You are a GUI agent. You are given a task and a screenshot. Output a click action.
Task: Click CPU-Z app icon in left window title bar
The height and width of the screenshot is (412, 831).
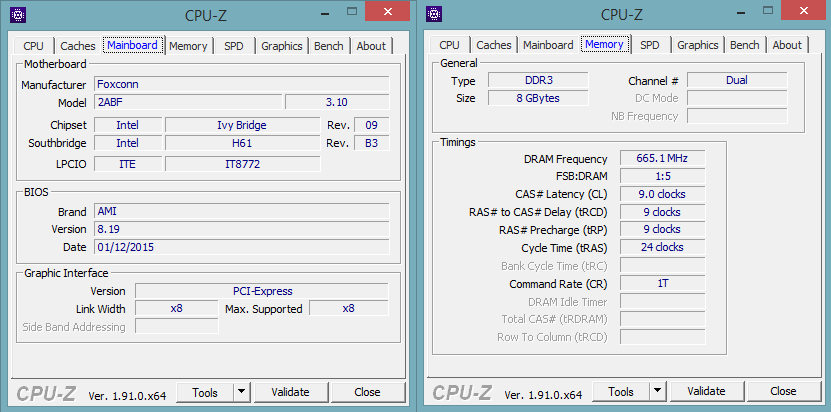click(x=19, y=15)
